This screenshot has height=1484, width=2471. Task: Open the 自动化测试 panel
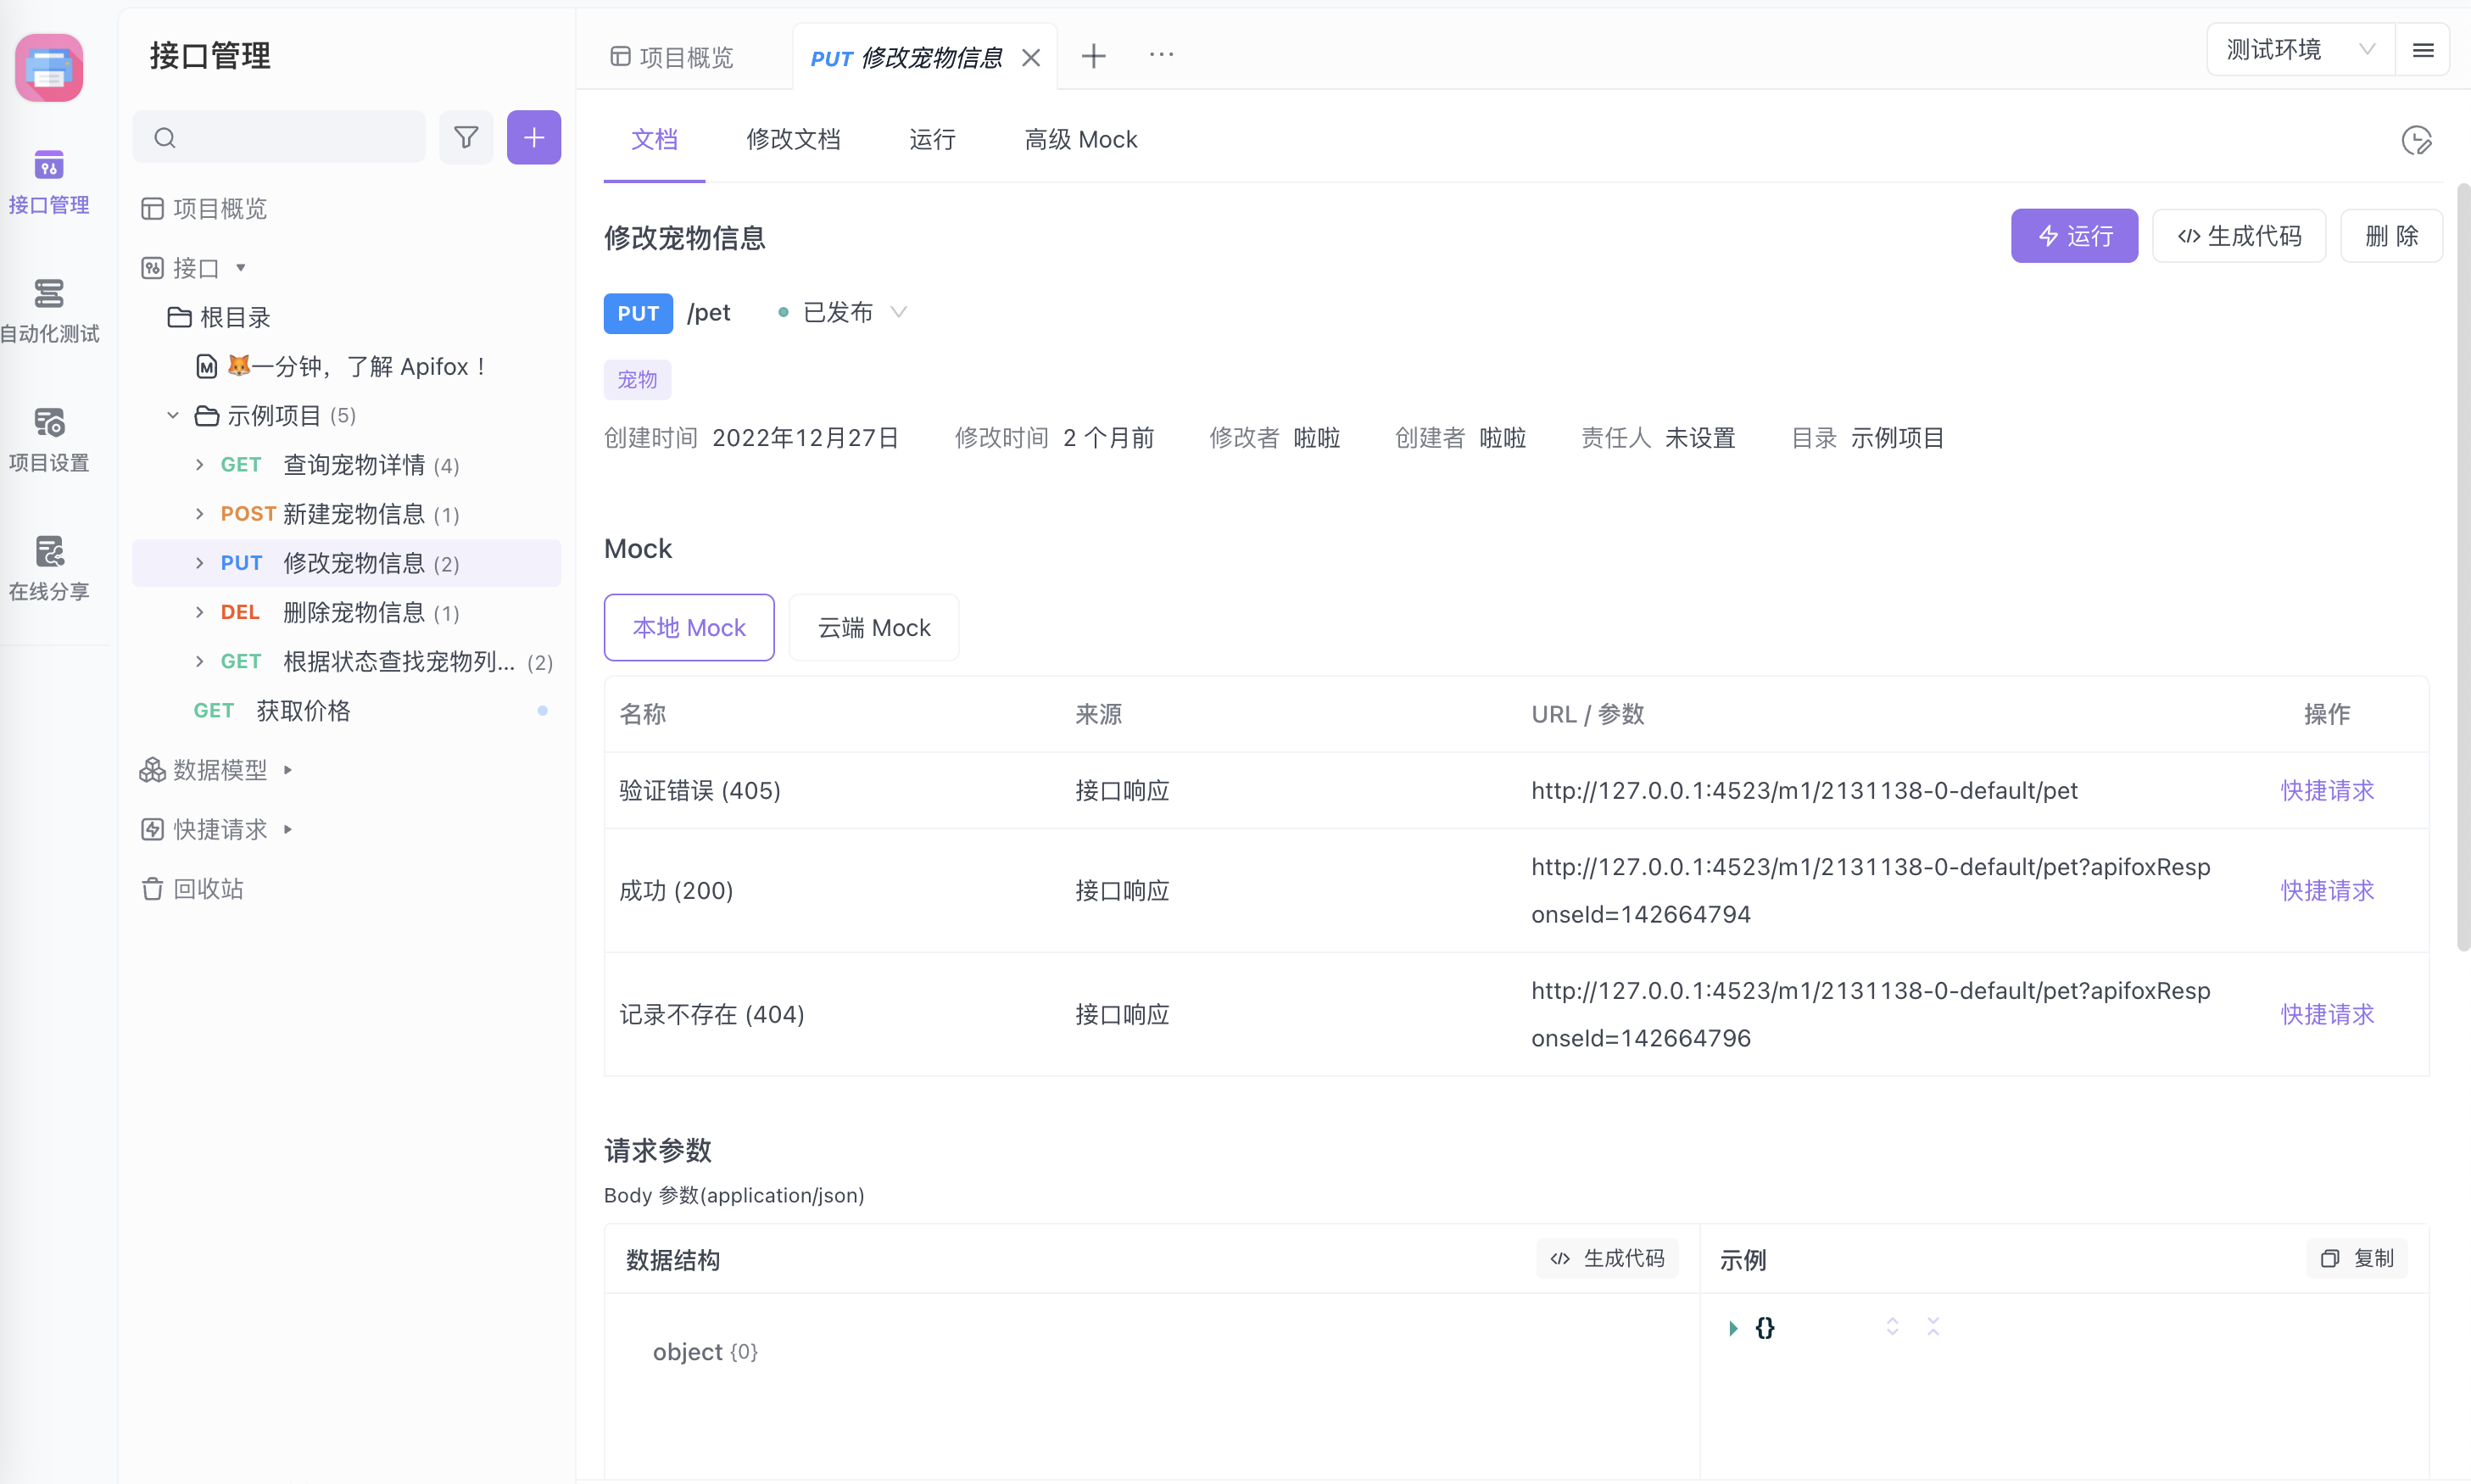(49, 310)
